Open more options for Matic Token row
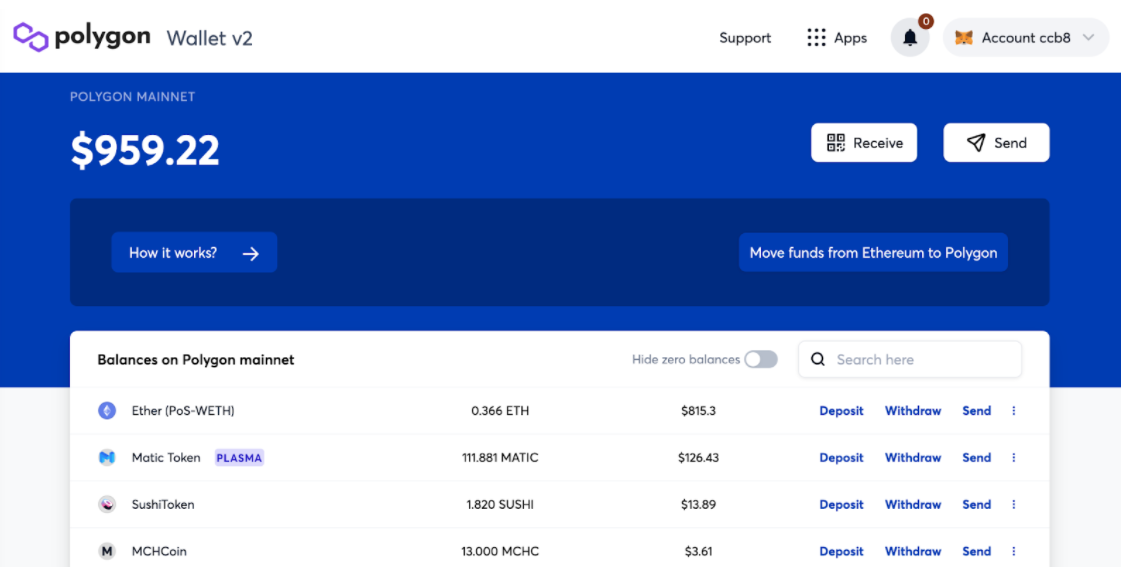Screen dimensions: 1121x567 point(1014,458)
